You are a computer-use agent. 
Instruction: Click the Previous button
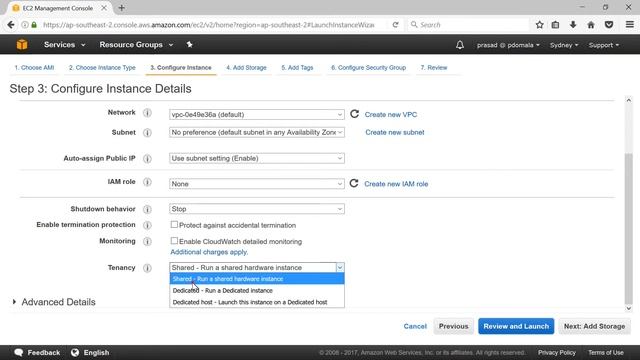click(x=453, y=326)
